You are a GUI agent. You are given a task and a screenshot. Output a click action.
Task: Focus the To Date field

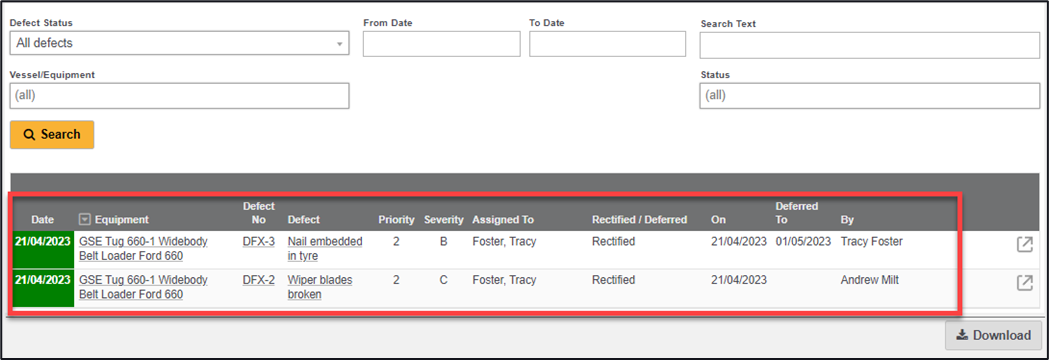coord(607,43)
